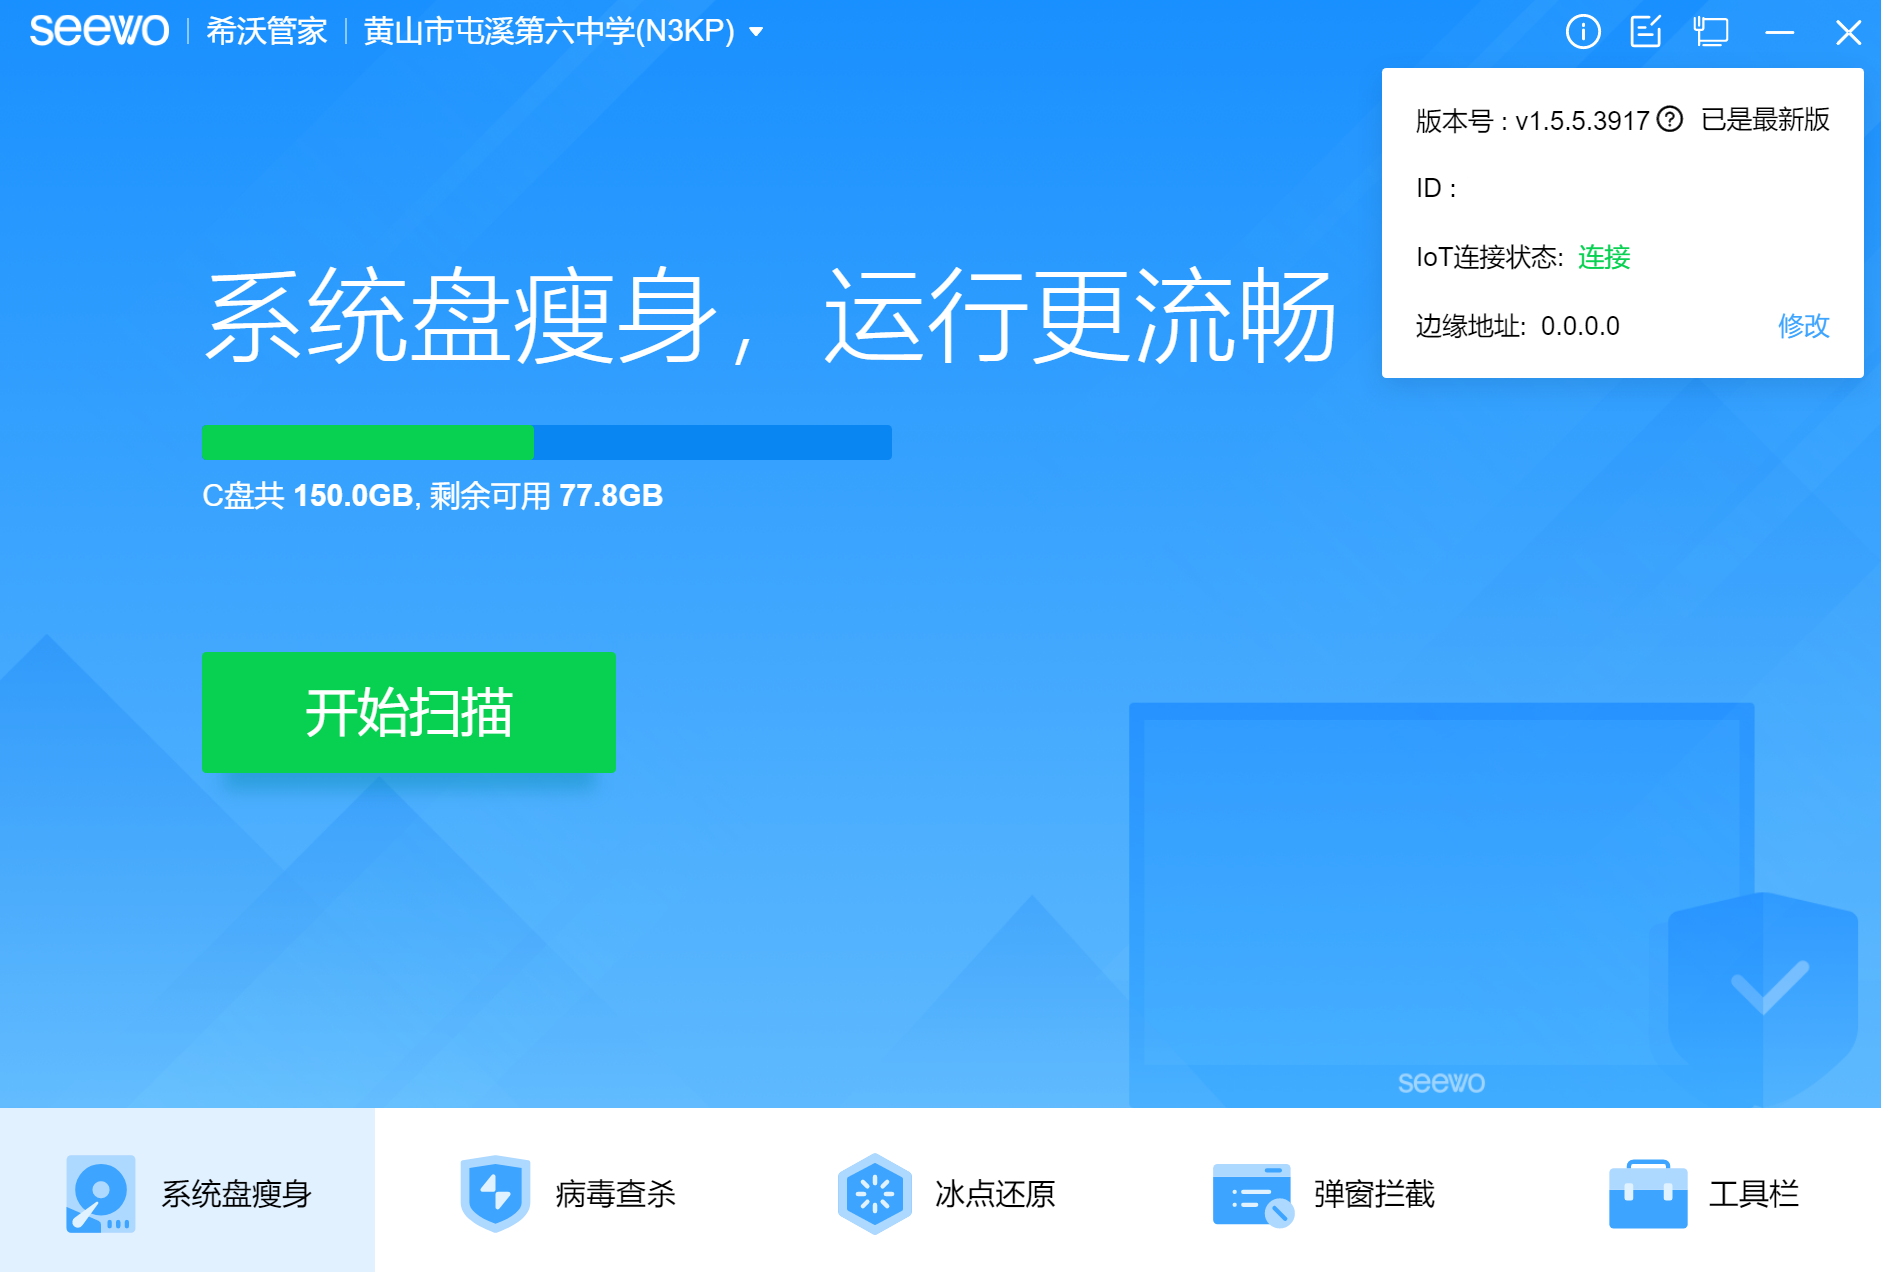Click the seewo logo in top-left corner

tap(99, 31)
